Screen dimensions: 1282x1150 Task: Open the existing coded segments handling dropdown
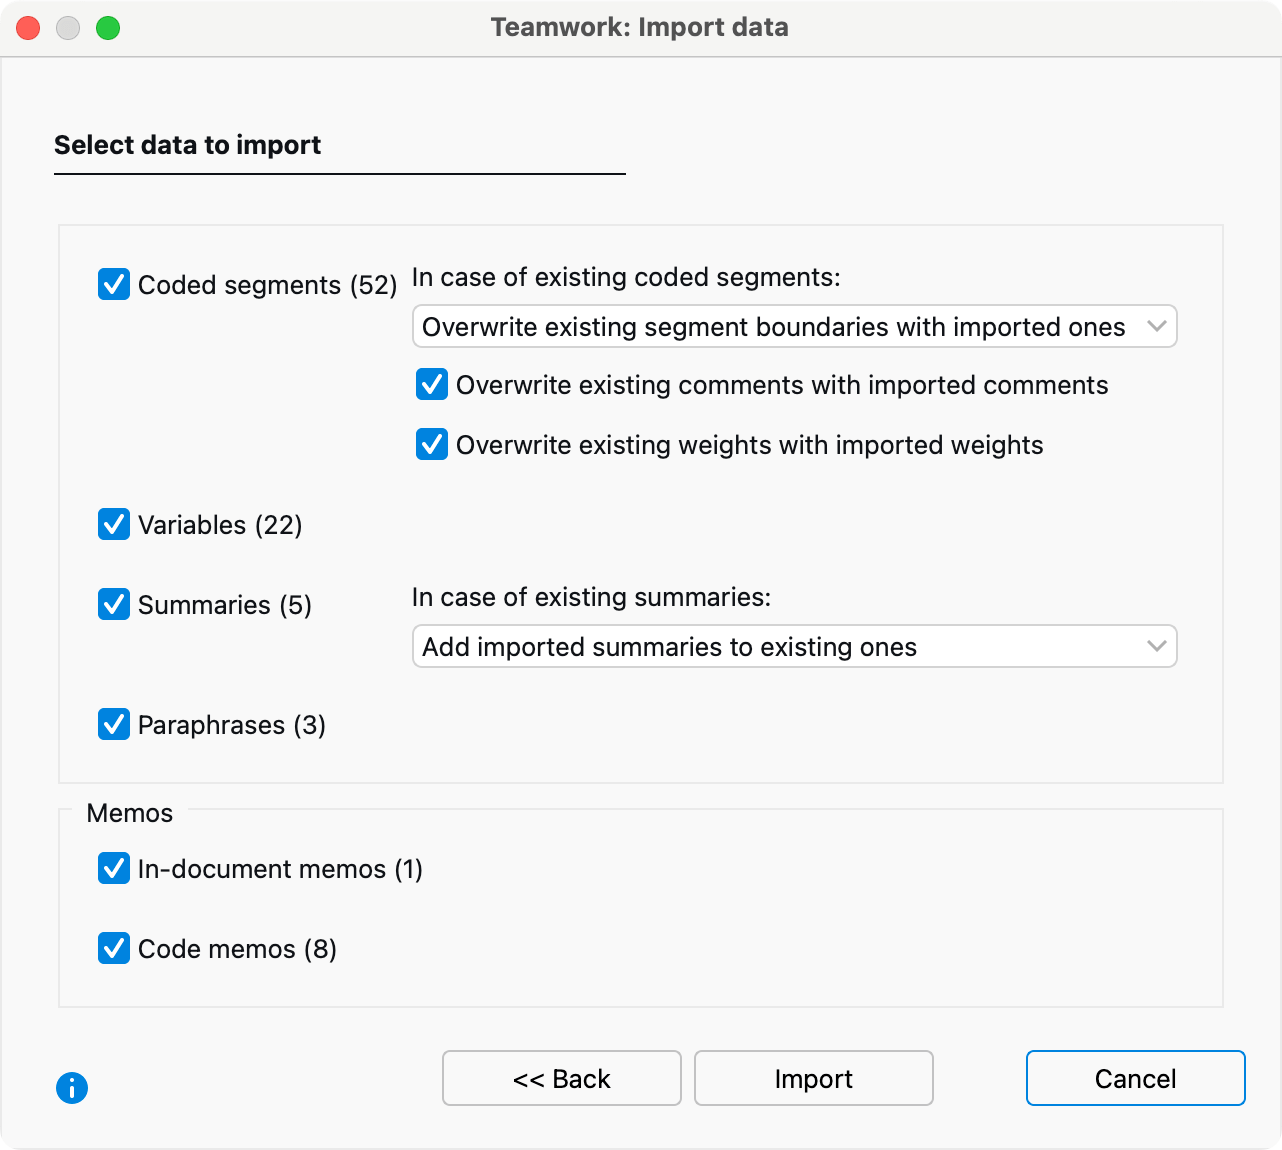[x=795, y=326]
